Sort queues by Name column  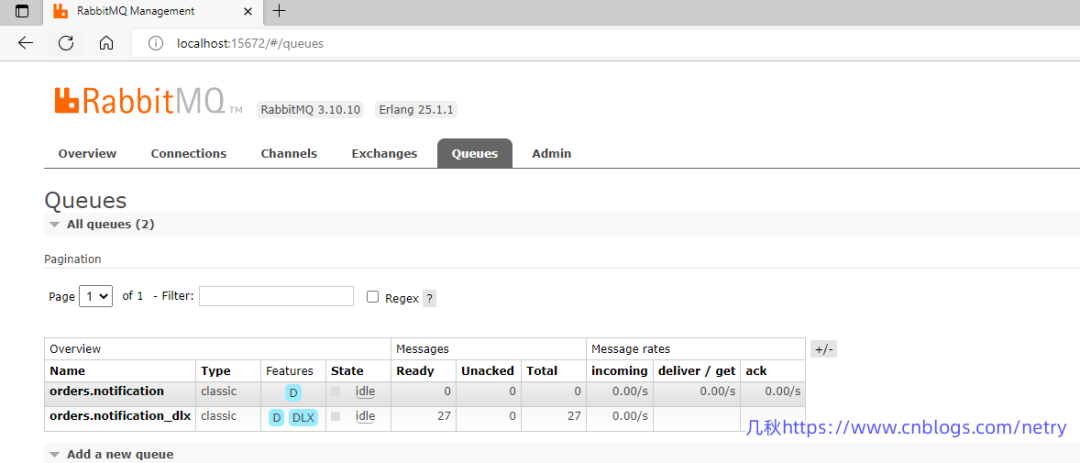click(68, 371)
